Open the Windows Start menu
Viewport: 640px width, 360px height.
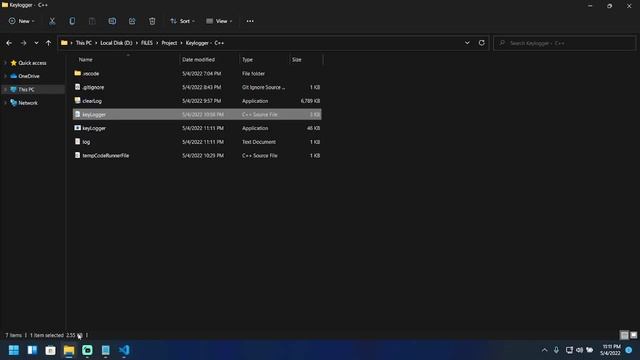click(14, 350)
